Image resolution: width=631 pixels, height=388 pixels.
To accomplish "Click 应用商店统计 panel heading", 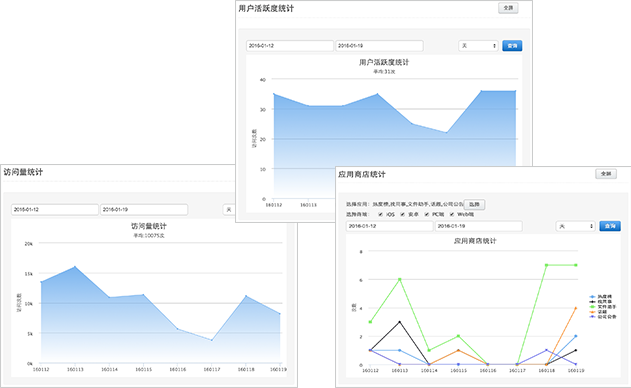I will point(362,174).
